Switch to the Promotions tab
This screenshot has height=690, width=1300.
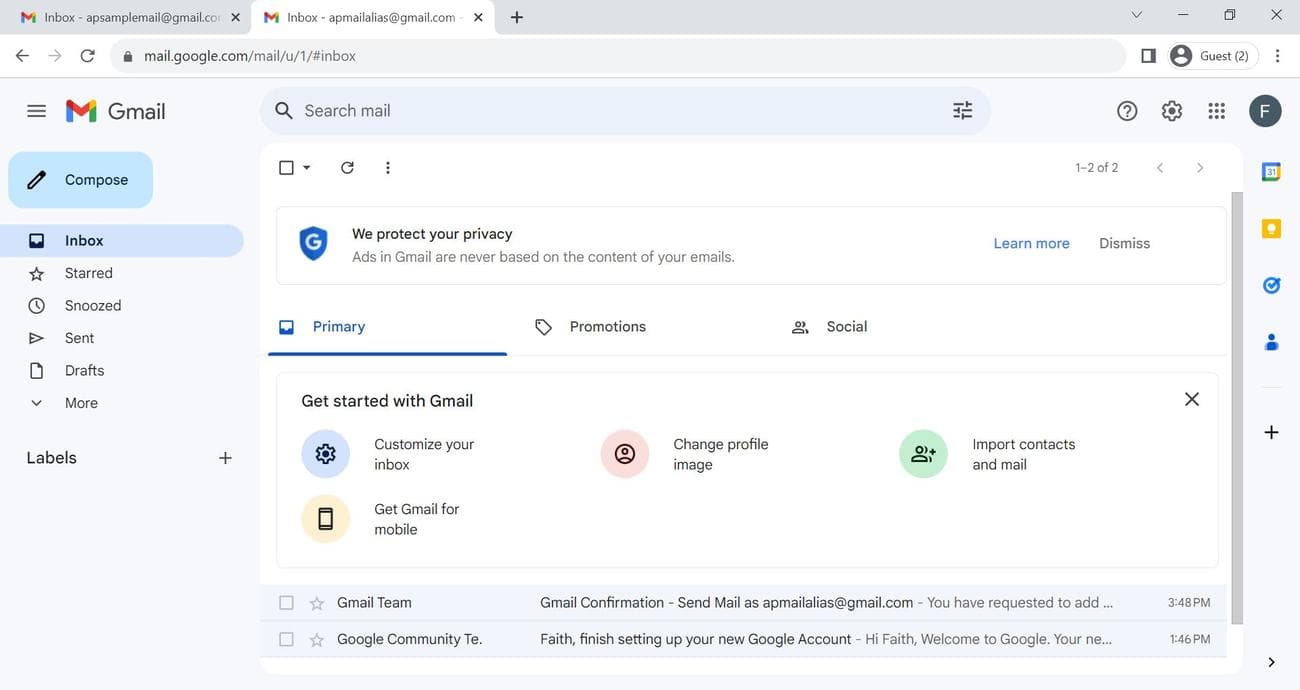pos(607,326)
